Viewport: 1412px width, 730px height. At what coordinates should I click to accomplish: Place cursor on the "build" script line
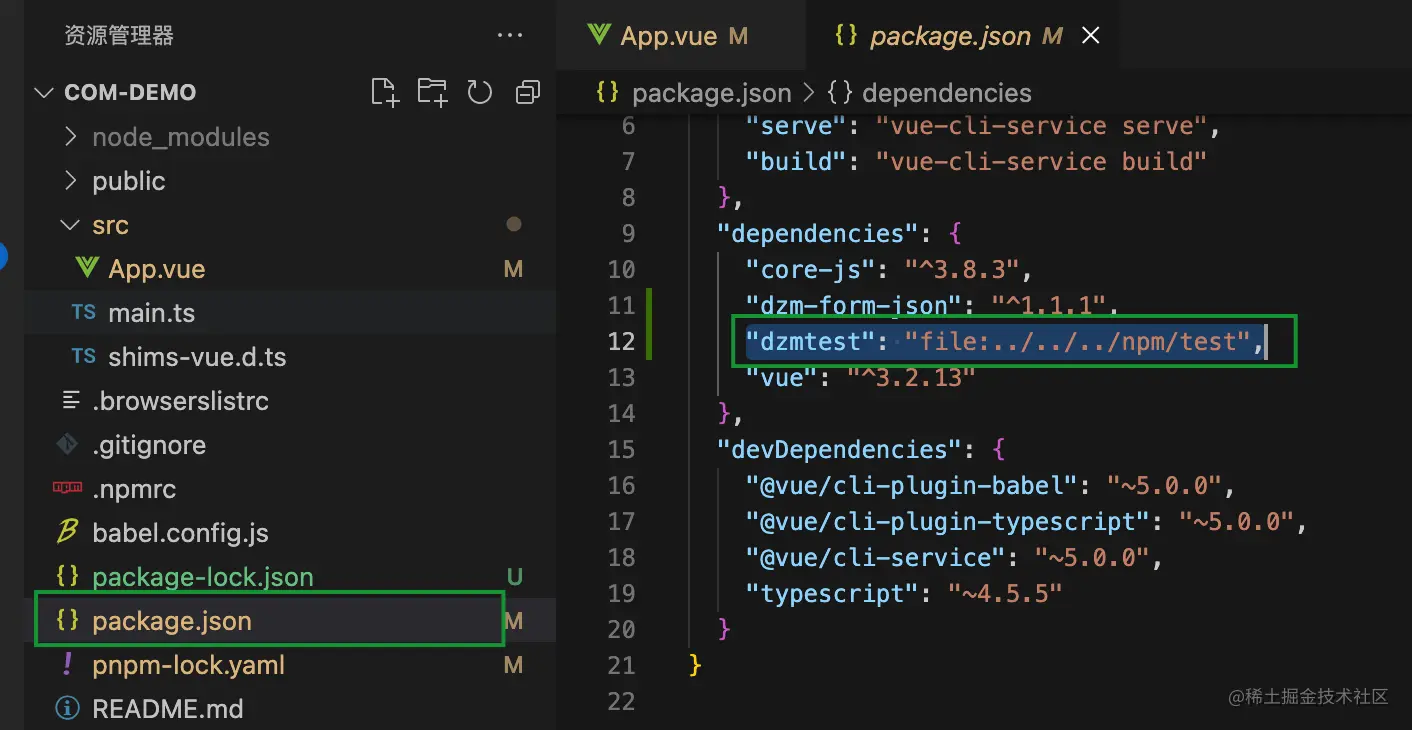click(x=976, y=162)
